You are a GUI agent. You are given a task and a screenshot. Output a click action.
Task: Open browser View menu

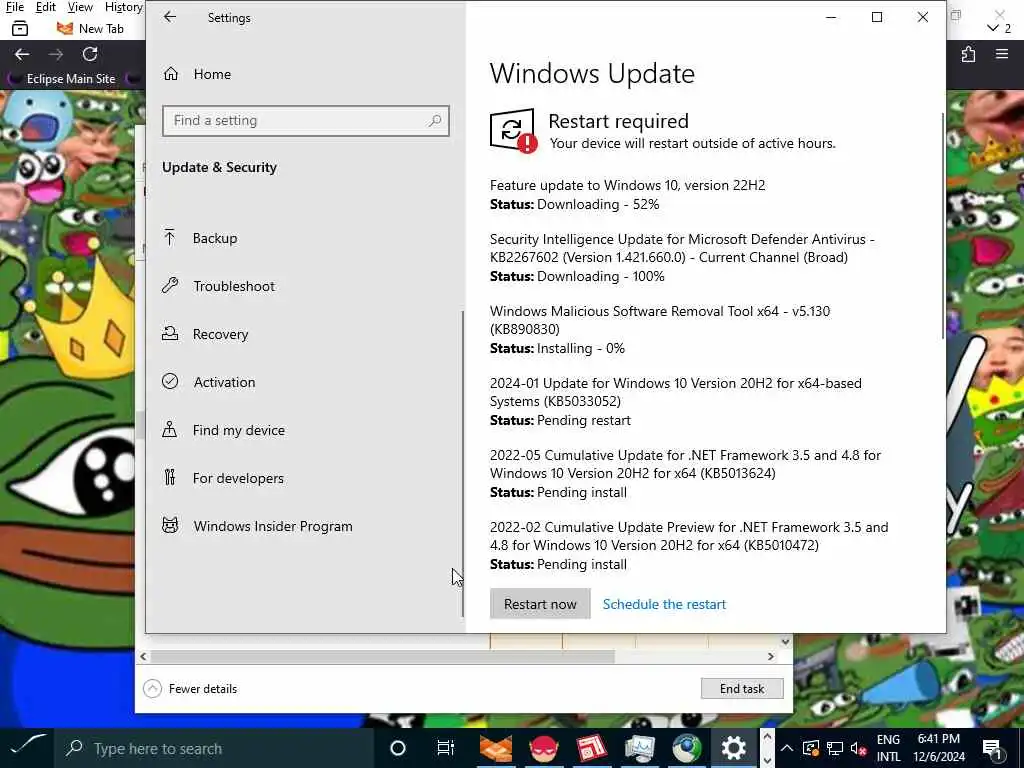coord(80,7)
